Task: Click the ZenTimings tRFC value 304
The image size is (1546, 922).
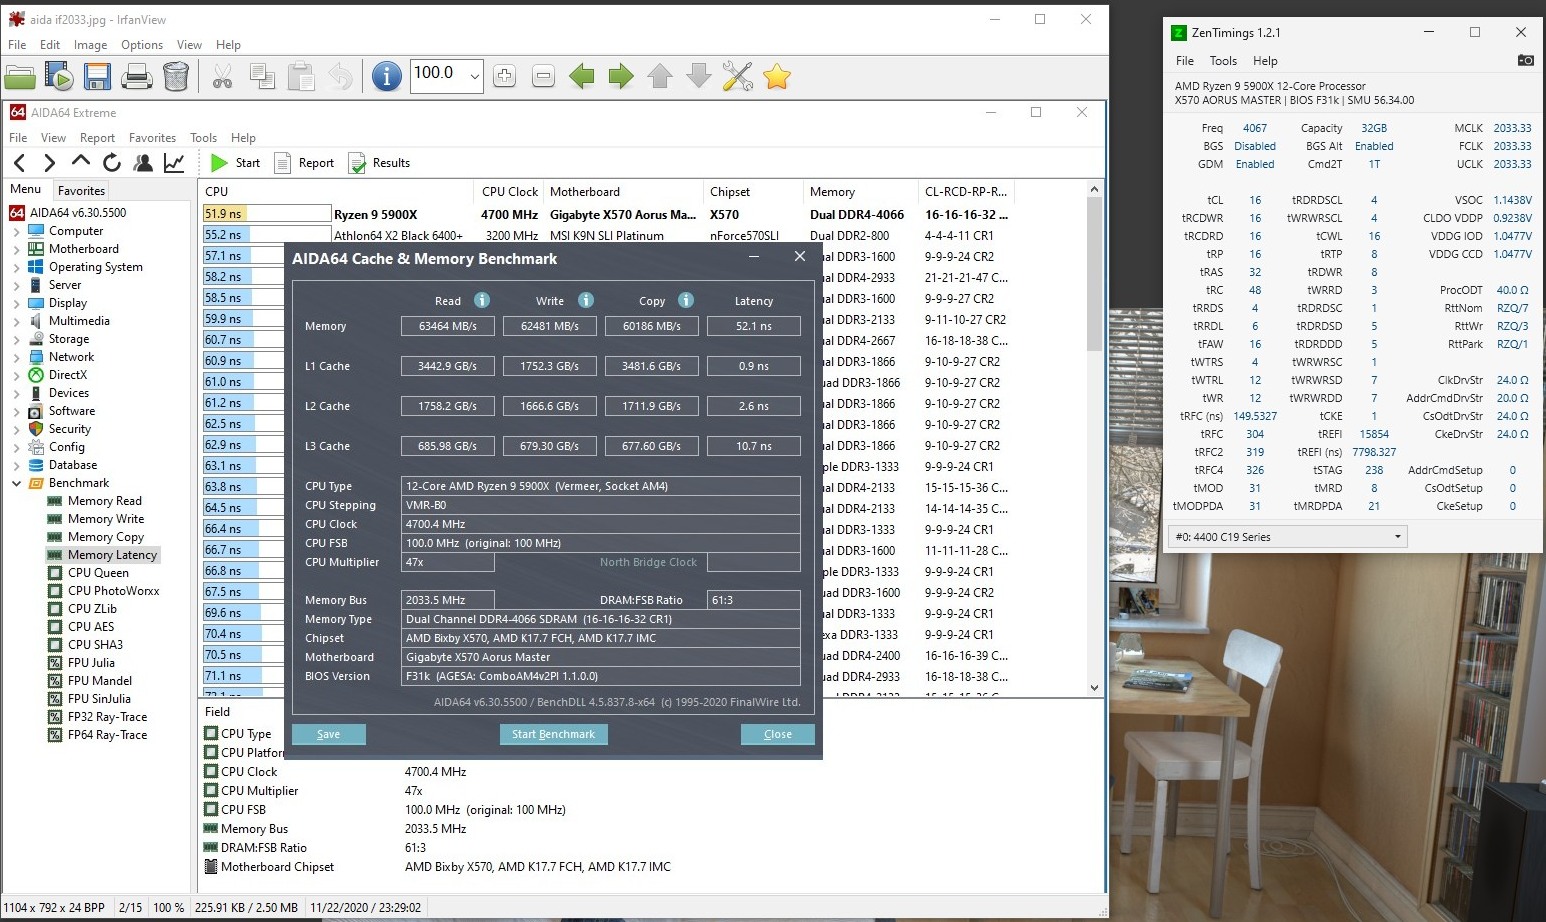Action: pyautogui.click(x=1255, y=434)
